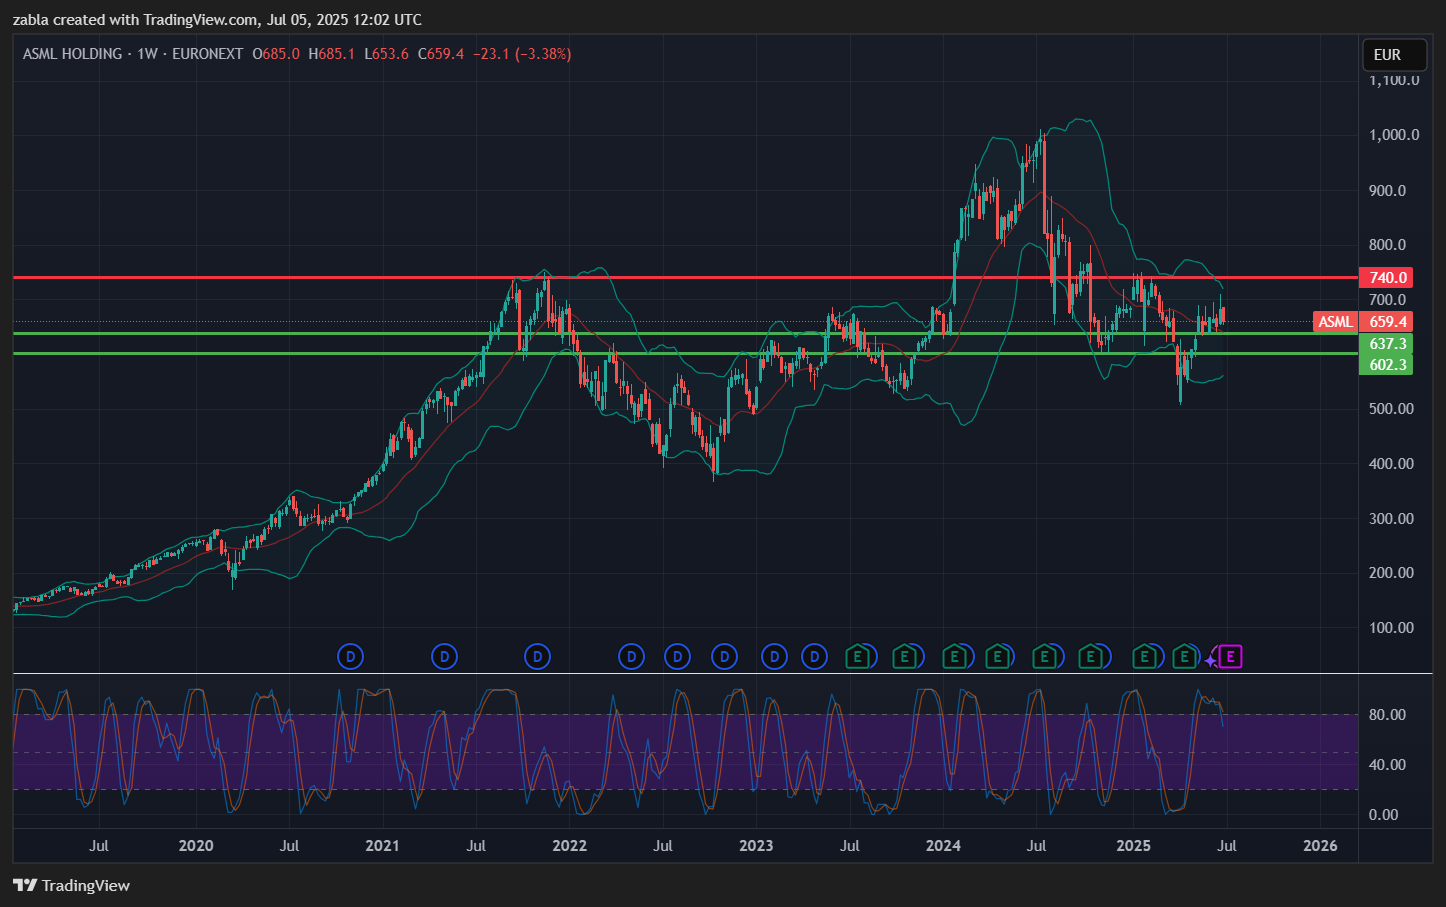
Task: Select the ASML 659.4 current price label
Action: pos(1362,321)
